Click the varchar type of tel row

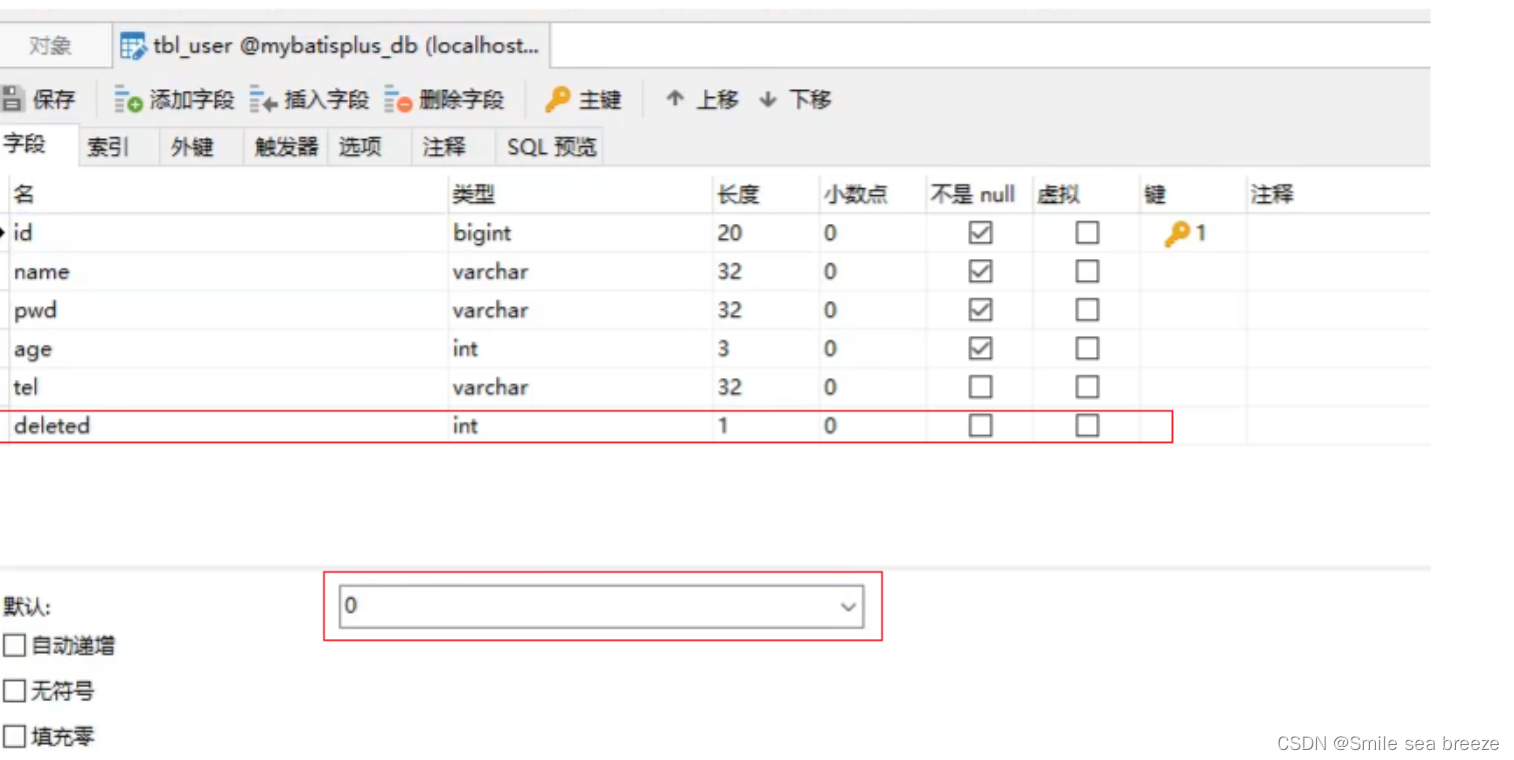click(580, 387)
